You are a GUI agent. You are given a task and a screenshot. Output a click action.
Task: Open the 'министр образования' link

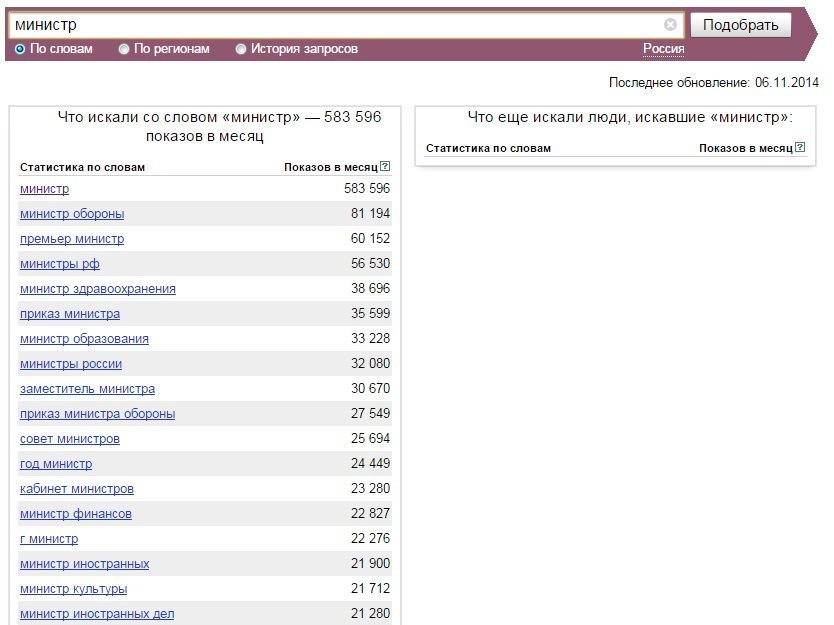[x=85, y=339]
